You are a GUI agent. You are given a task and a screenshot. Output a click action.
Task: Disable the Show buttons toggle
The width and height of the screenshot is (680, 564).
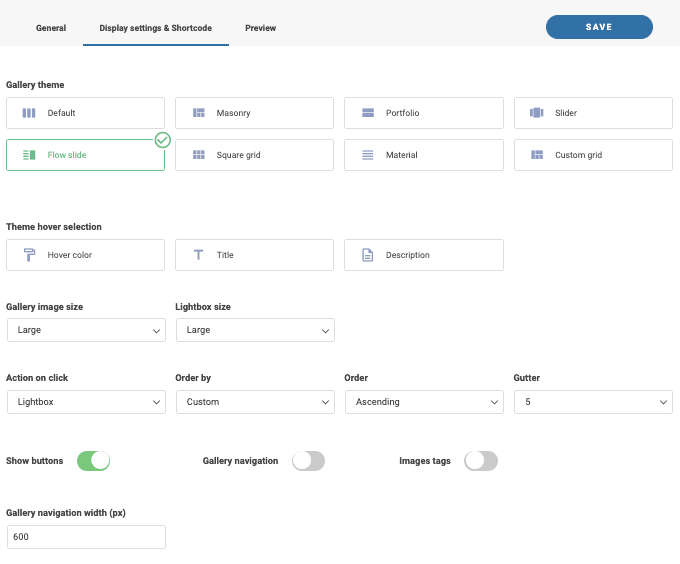93,461
